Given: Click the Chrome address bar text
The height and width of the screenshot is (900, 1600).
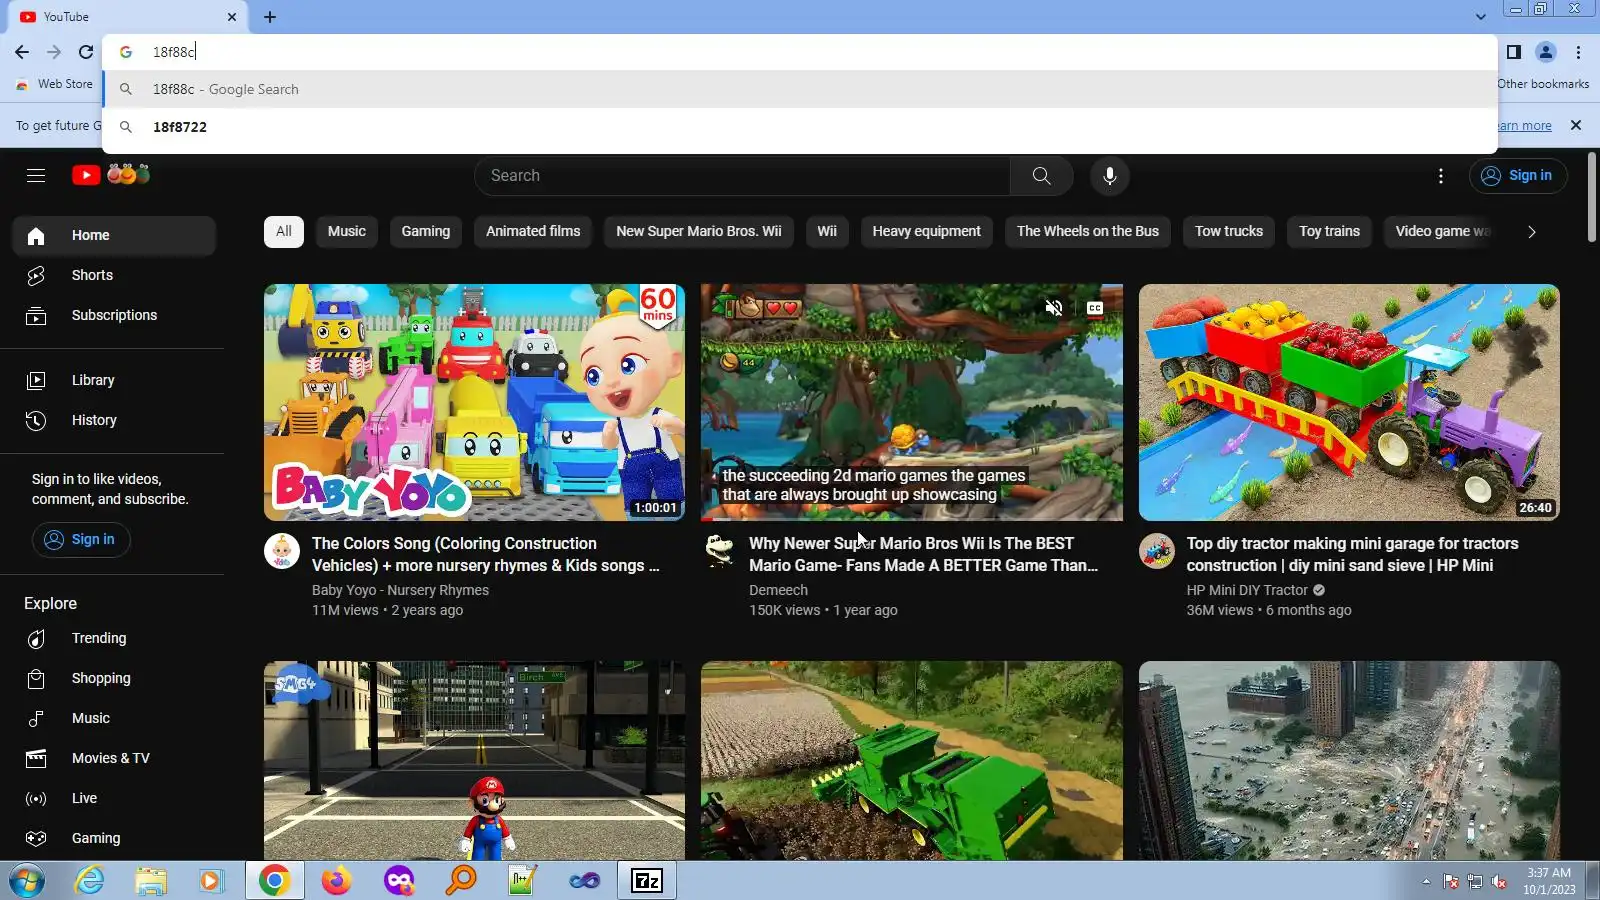Looking at the screenshot, I should (x=174, y=52).
